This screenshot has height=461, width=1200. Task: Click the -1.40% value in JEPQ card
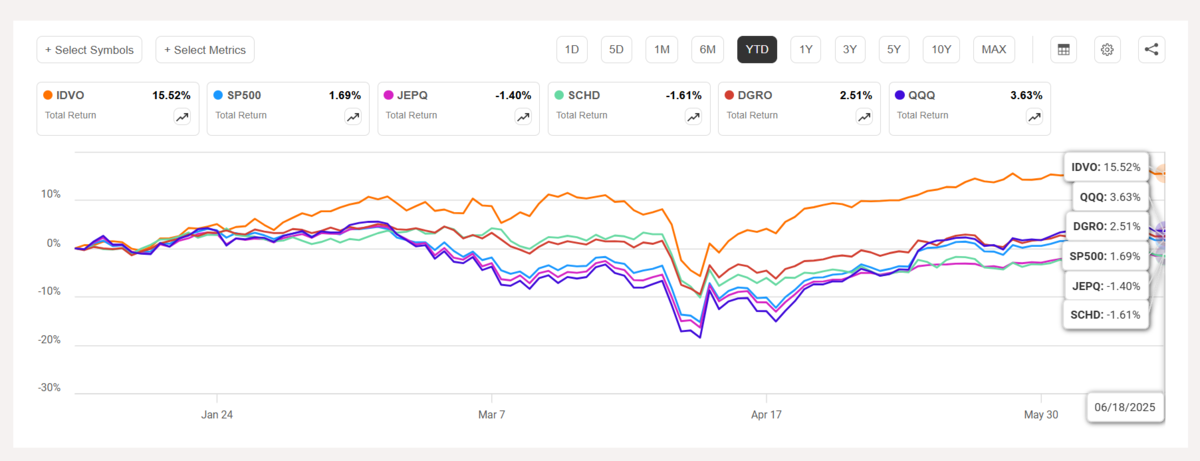click(513, 95)
